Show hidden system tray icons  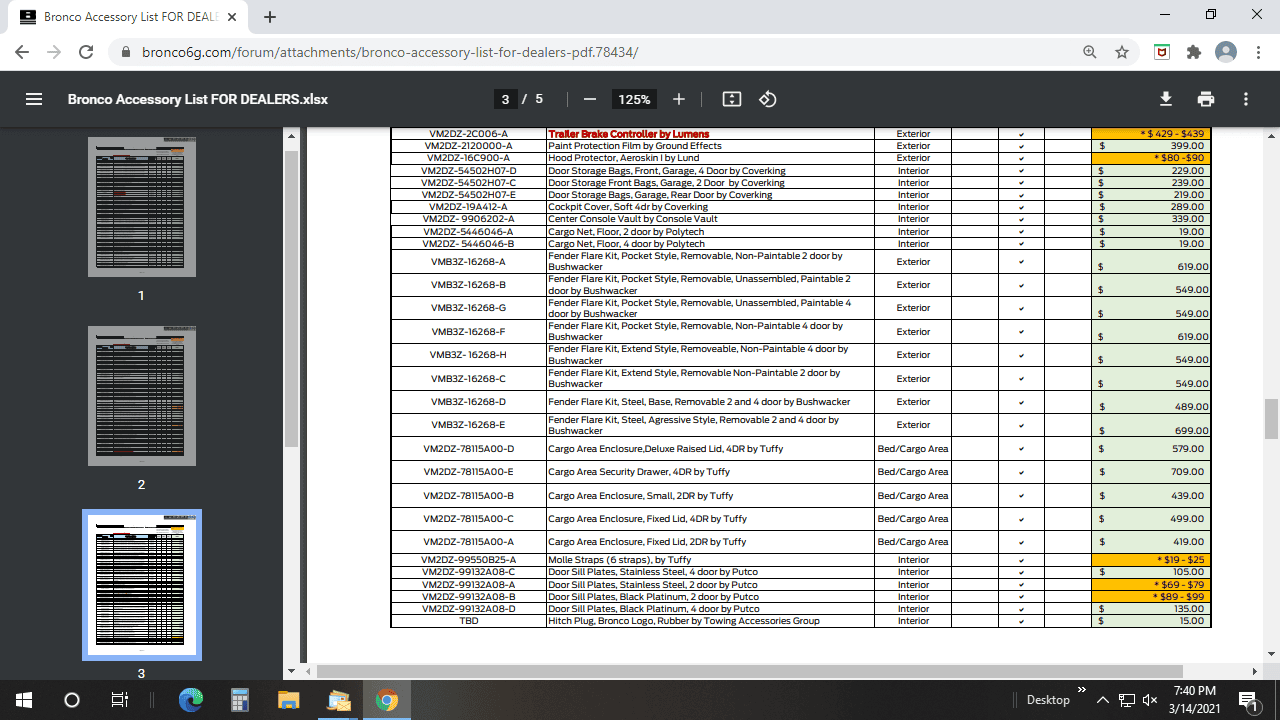(x=1102, y=700)
